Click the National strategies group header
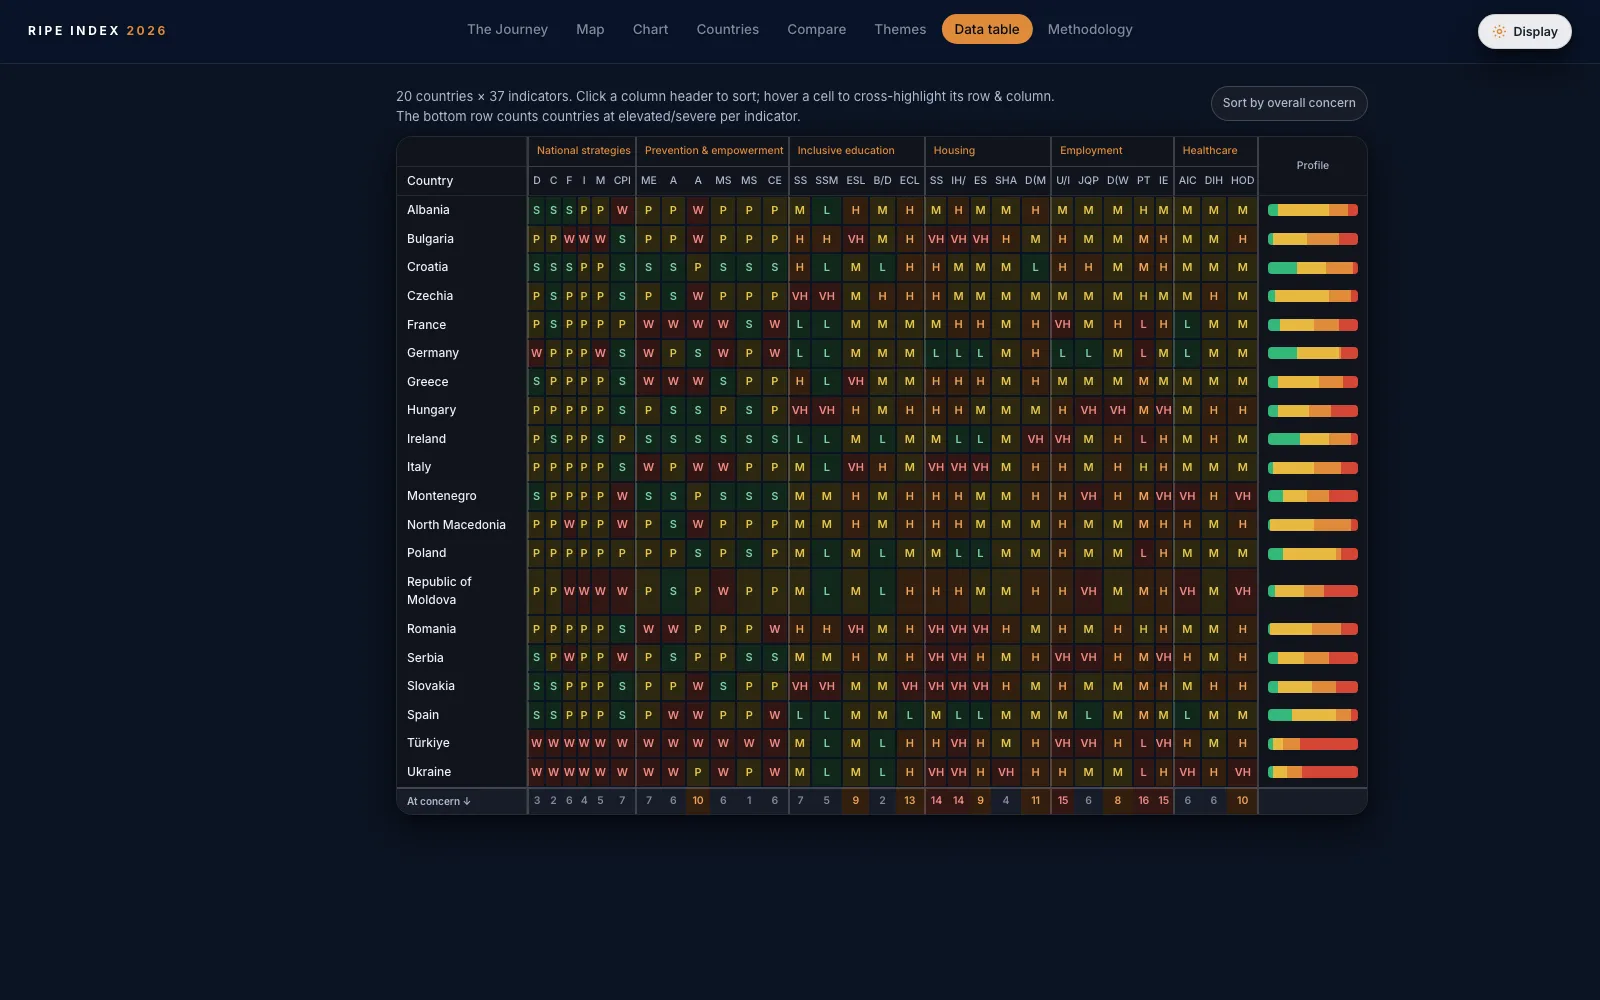The height and width of the screenshot is (1000, 1600). (x=583, y=151)
